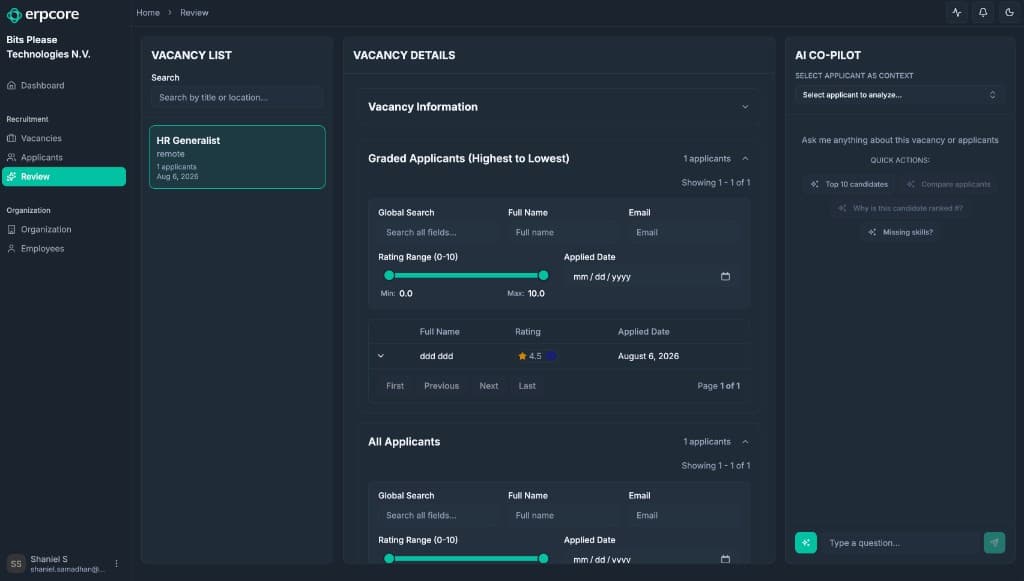Open user menu three-dot icon
The height and width of the screenshot is (581, 1024).
click(116, 563)
